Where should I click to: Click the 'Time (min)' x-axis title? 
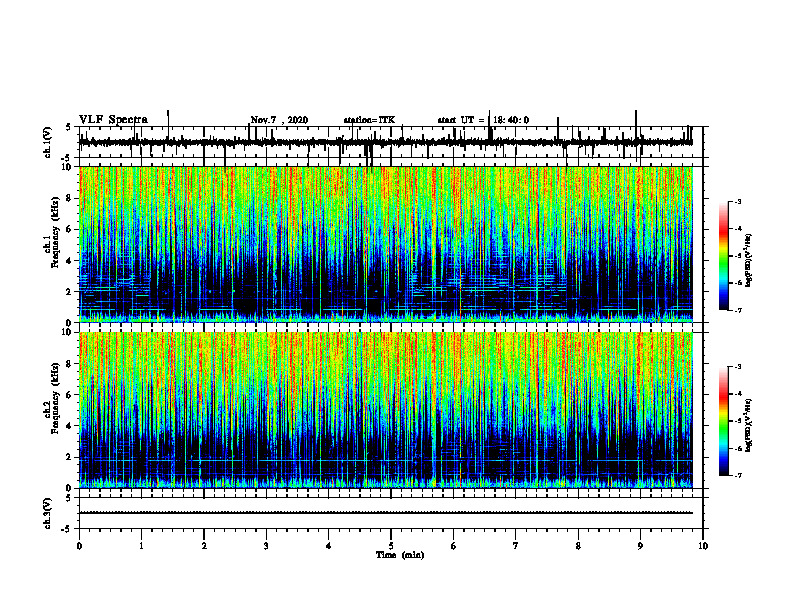point(400,555)
